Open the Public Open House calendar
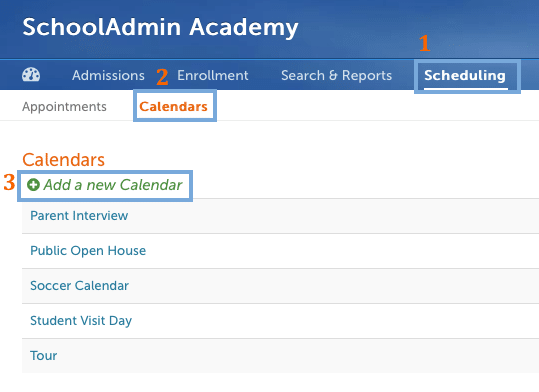 (x=88, y=251)
